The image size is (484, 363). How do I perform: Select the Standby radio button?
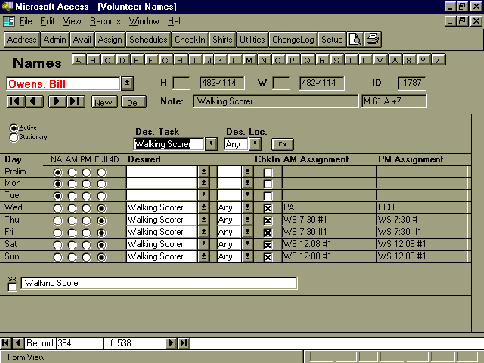click(x=13, y=137)
